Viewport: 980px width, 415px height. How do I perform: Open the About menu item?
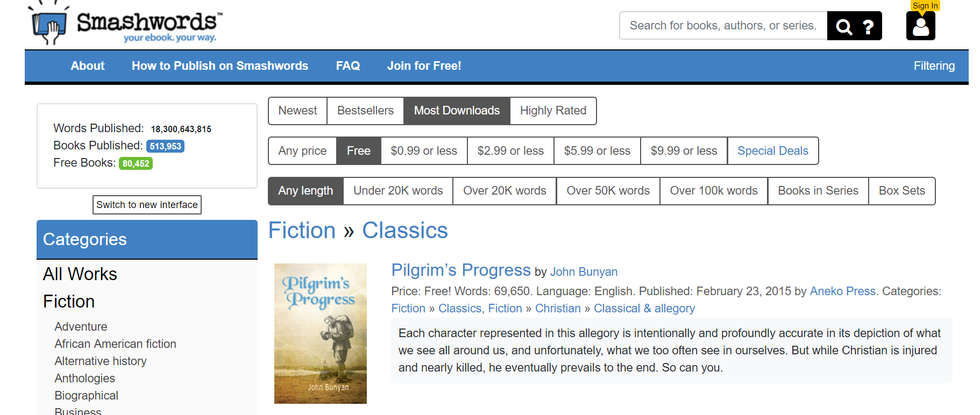tap(87, 66)
